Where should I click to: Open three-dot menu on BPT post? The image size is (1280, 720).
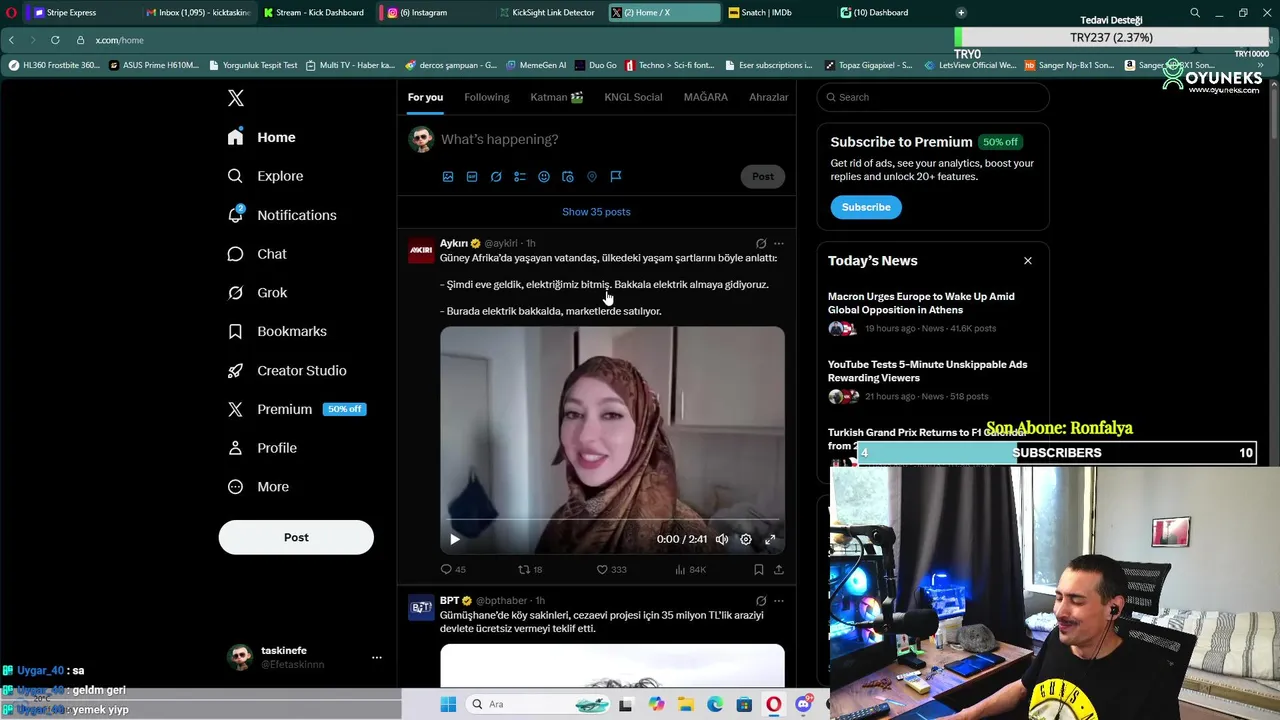[x=779, y=601]
